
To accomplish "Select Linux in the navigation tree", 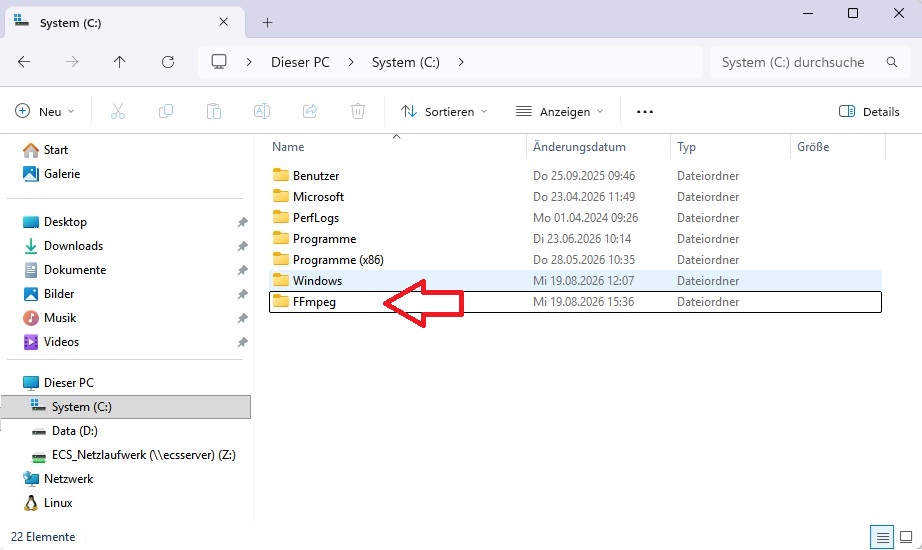I will (48, 503).
